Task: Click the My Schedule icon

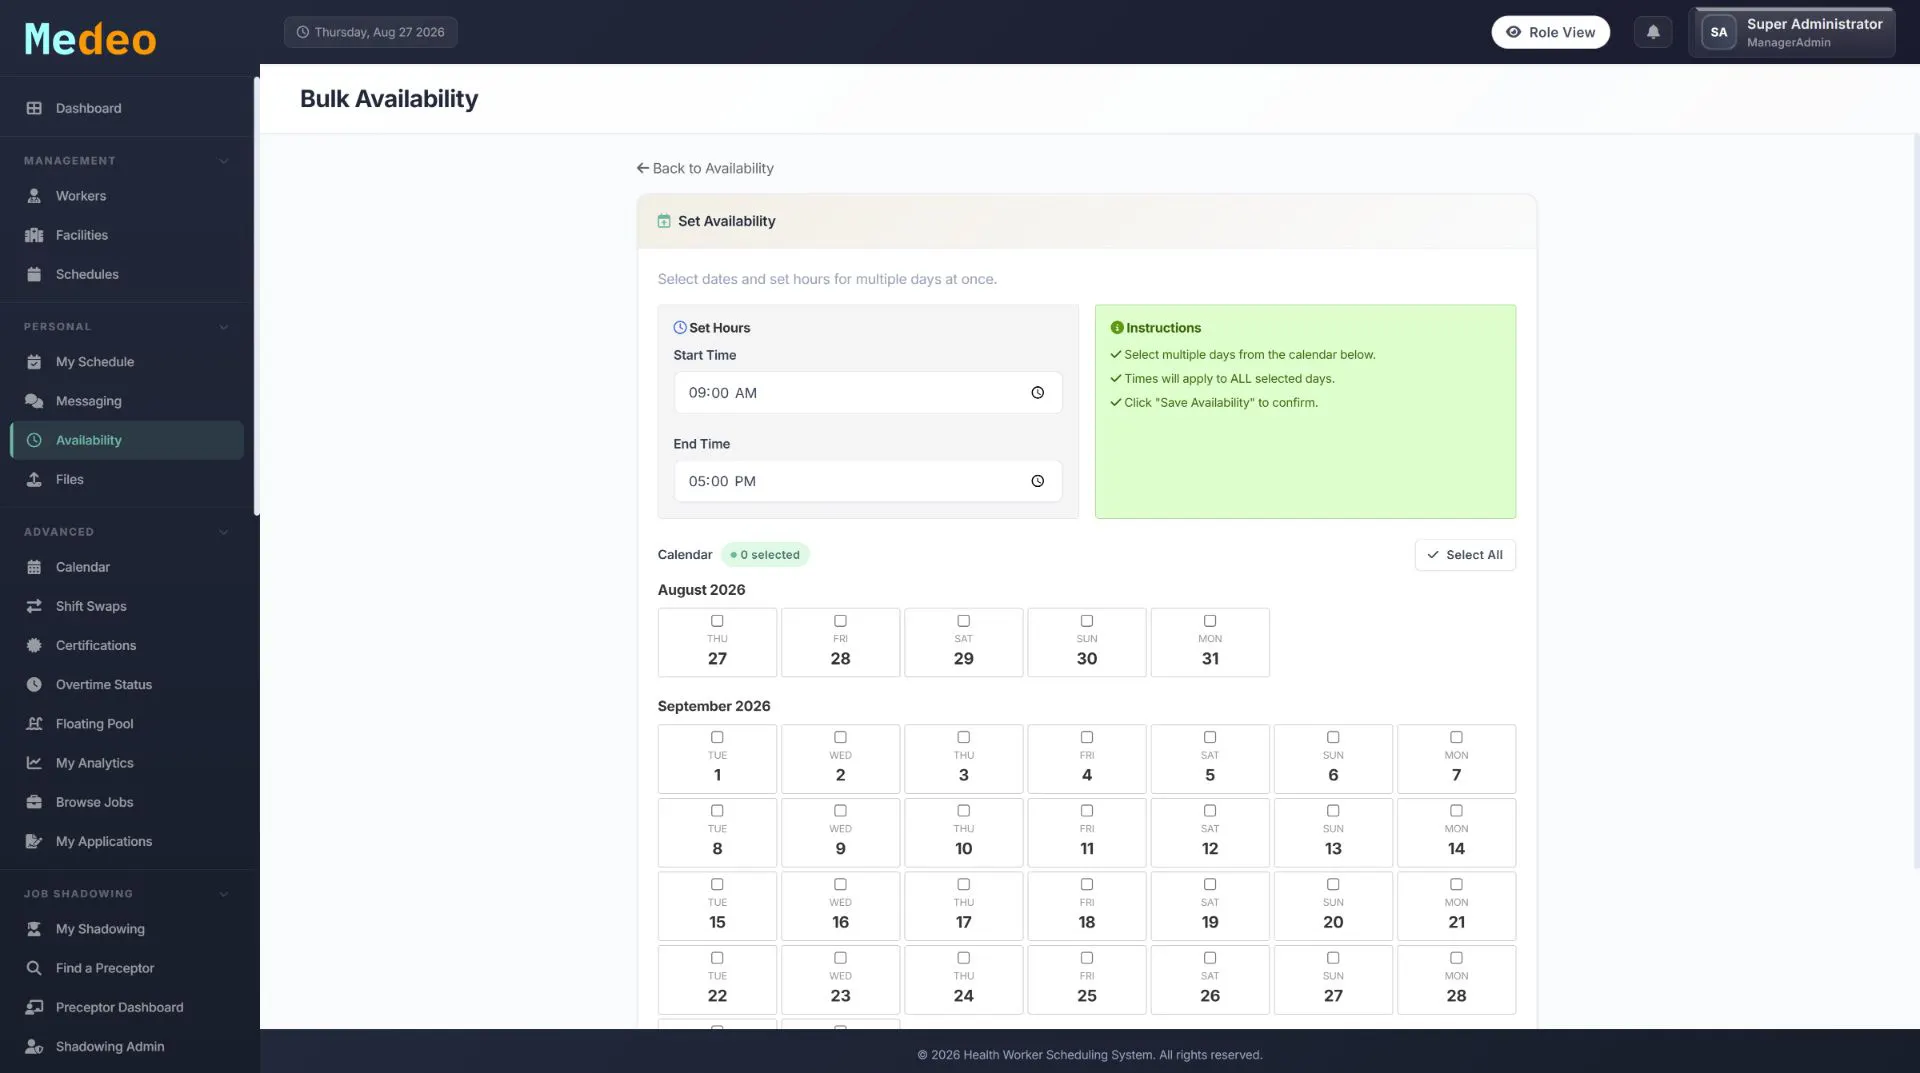Action: pyautogui.click(x=34, y=362)
